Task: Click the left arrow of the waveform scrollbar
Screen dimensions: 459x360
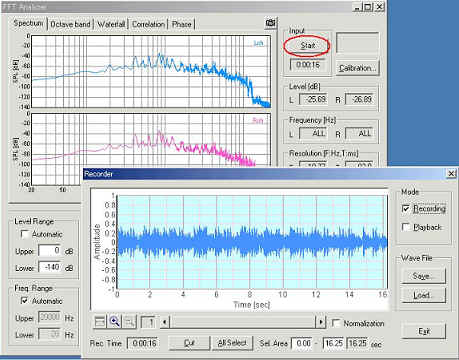Action: pyautogui.click(x=164, y=322)
